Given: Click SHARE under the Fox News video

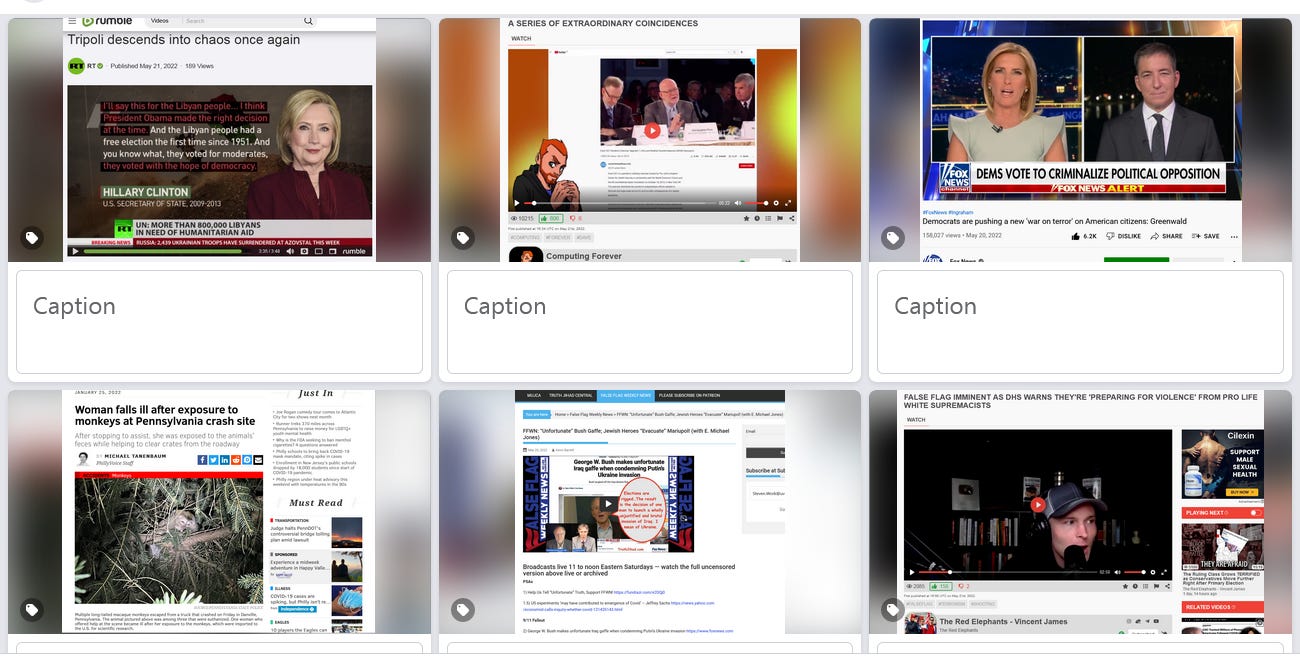Looking at the screenshot, I should 1166,236.
